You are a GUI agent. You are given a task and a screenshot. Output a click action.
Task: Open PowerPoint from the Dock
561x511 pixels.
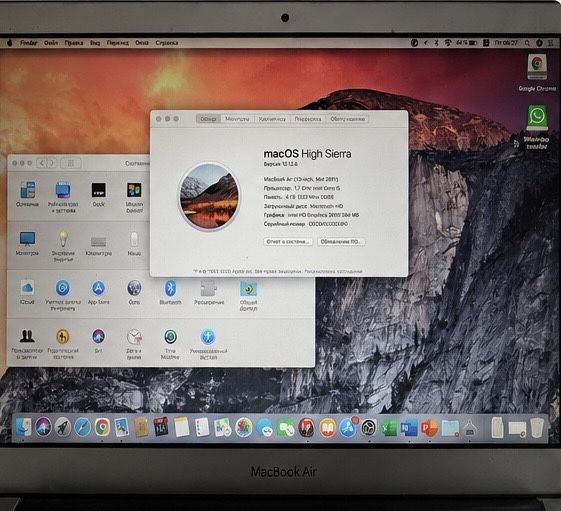pos(429,427)
